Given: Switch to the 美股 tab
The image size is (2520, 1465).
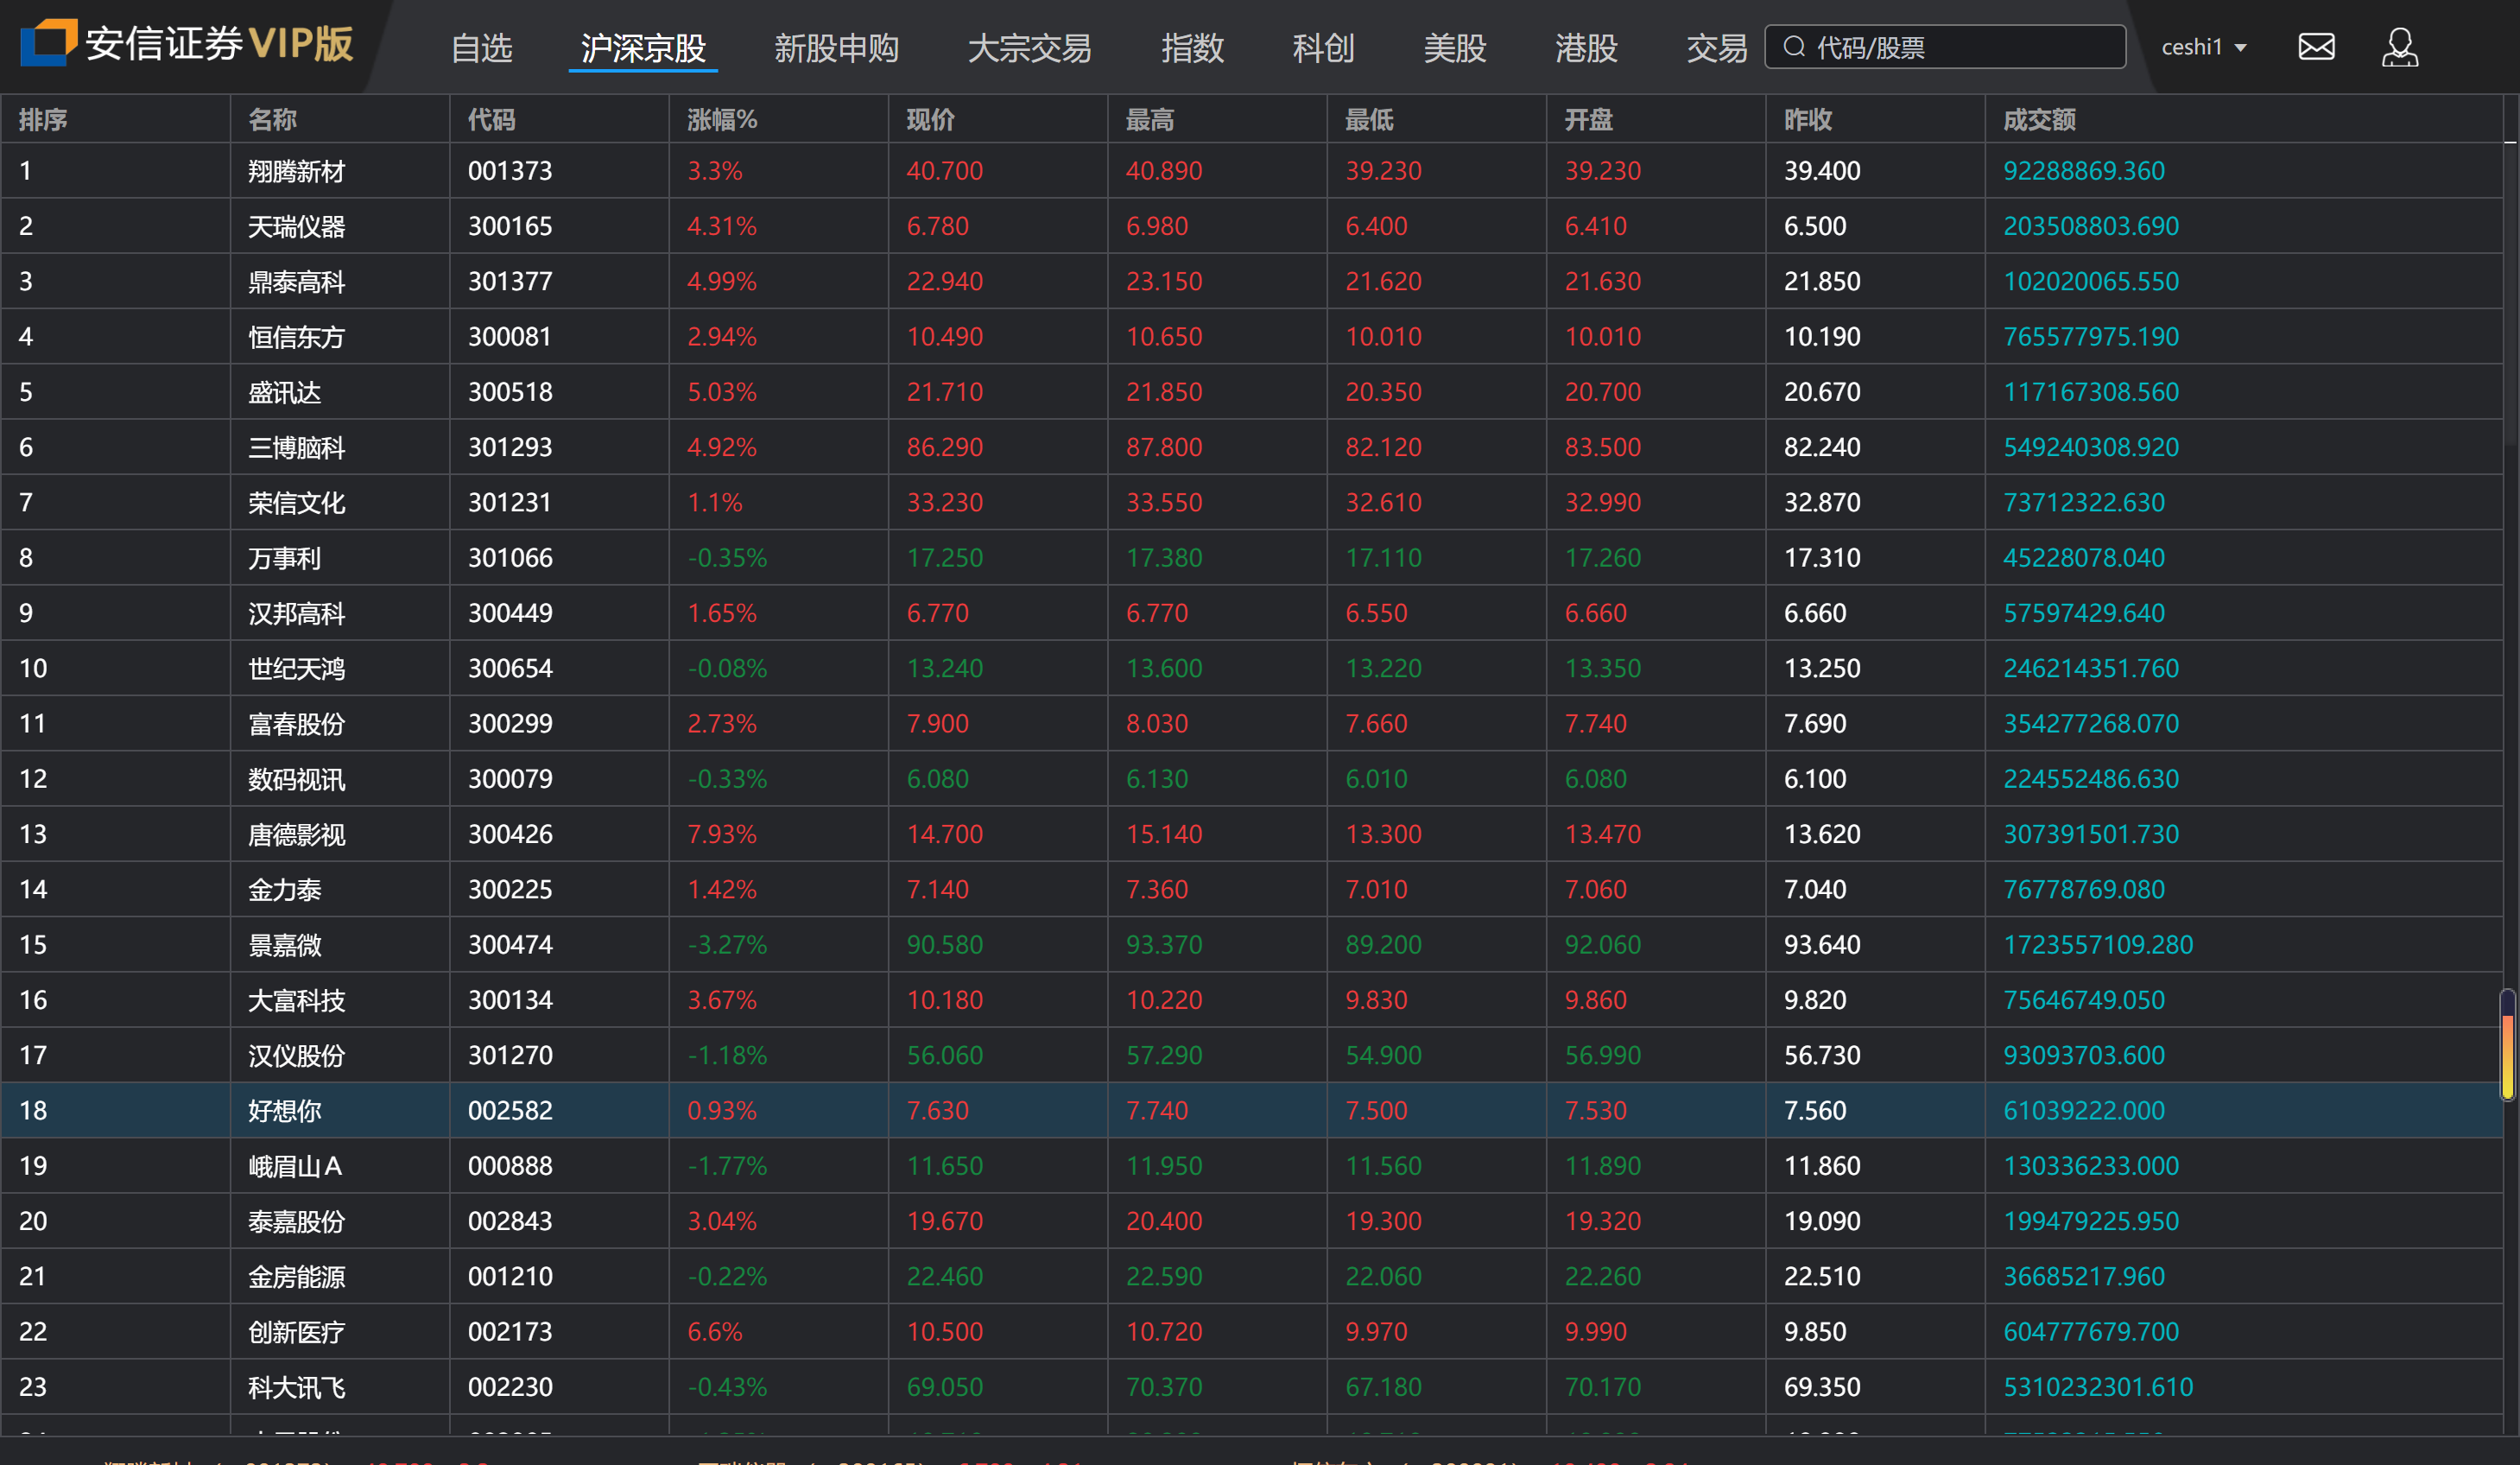Looking at the screenshot, I should [x=1454, y=48].
